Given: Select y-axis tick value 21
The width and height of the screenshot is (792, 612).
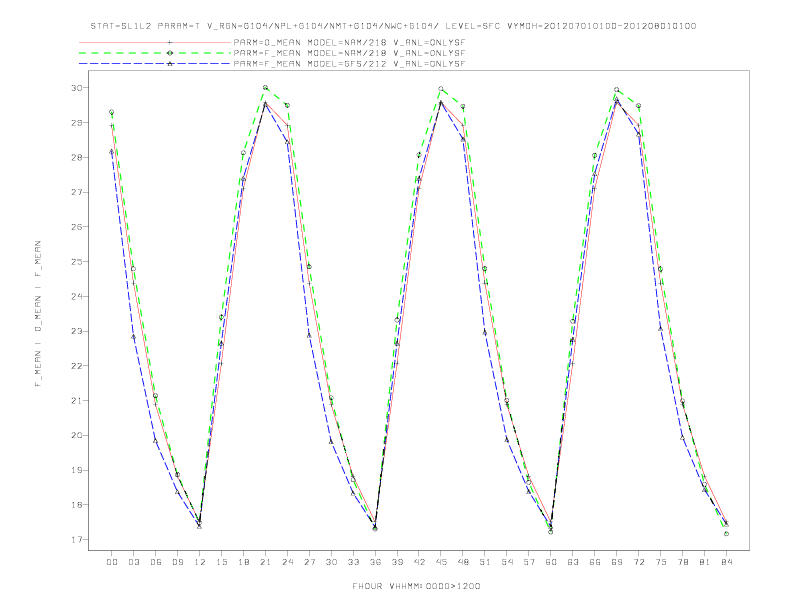Looking at the screenshot, I should (77, 400).
